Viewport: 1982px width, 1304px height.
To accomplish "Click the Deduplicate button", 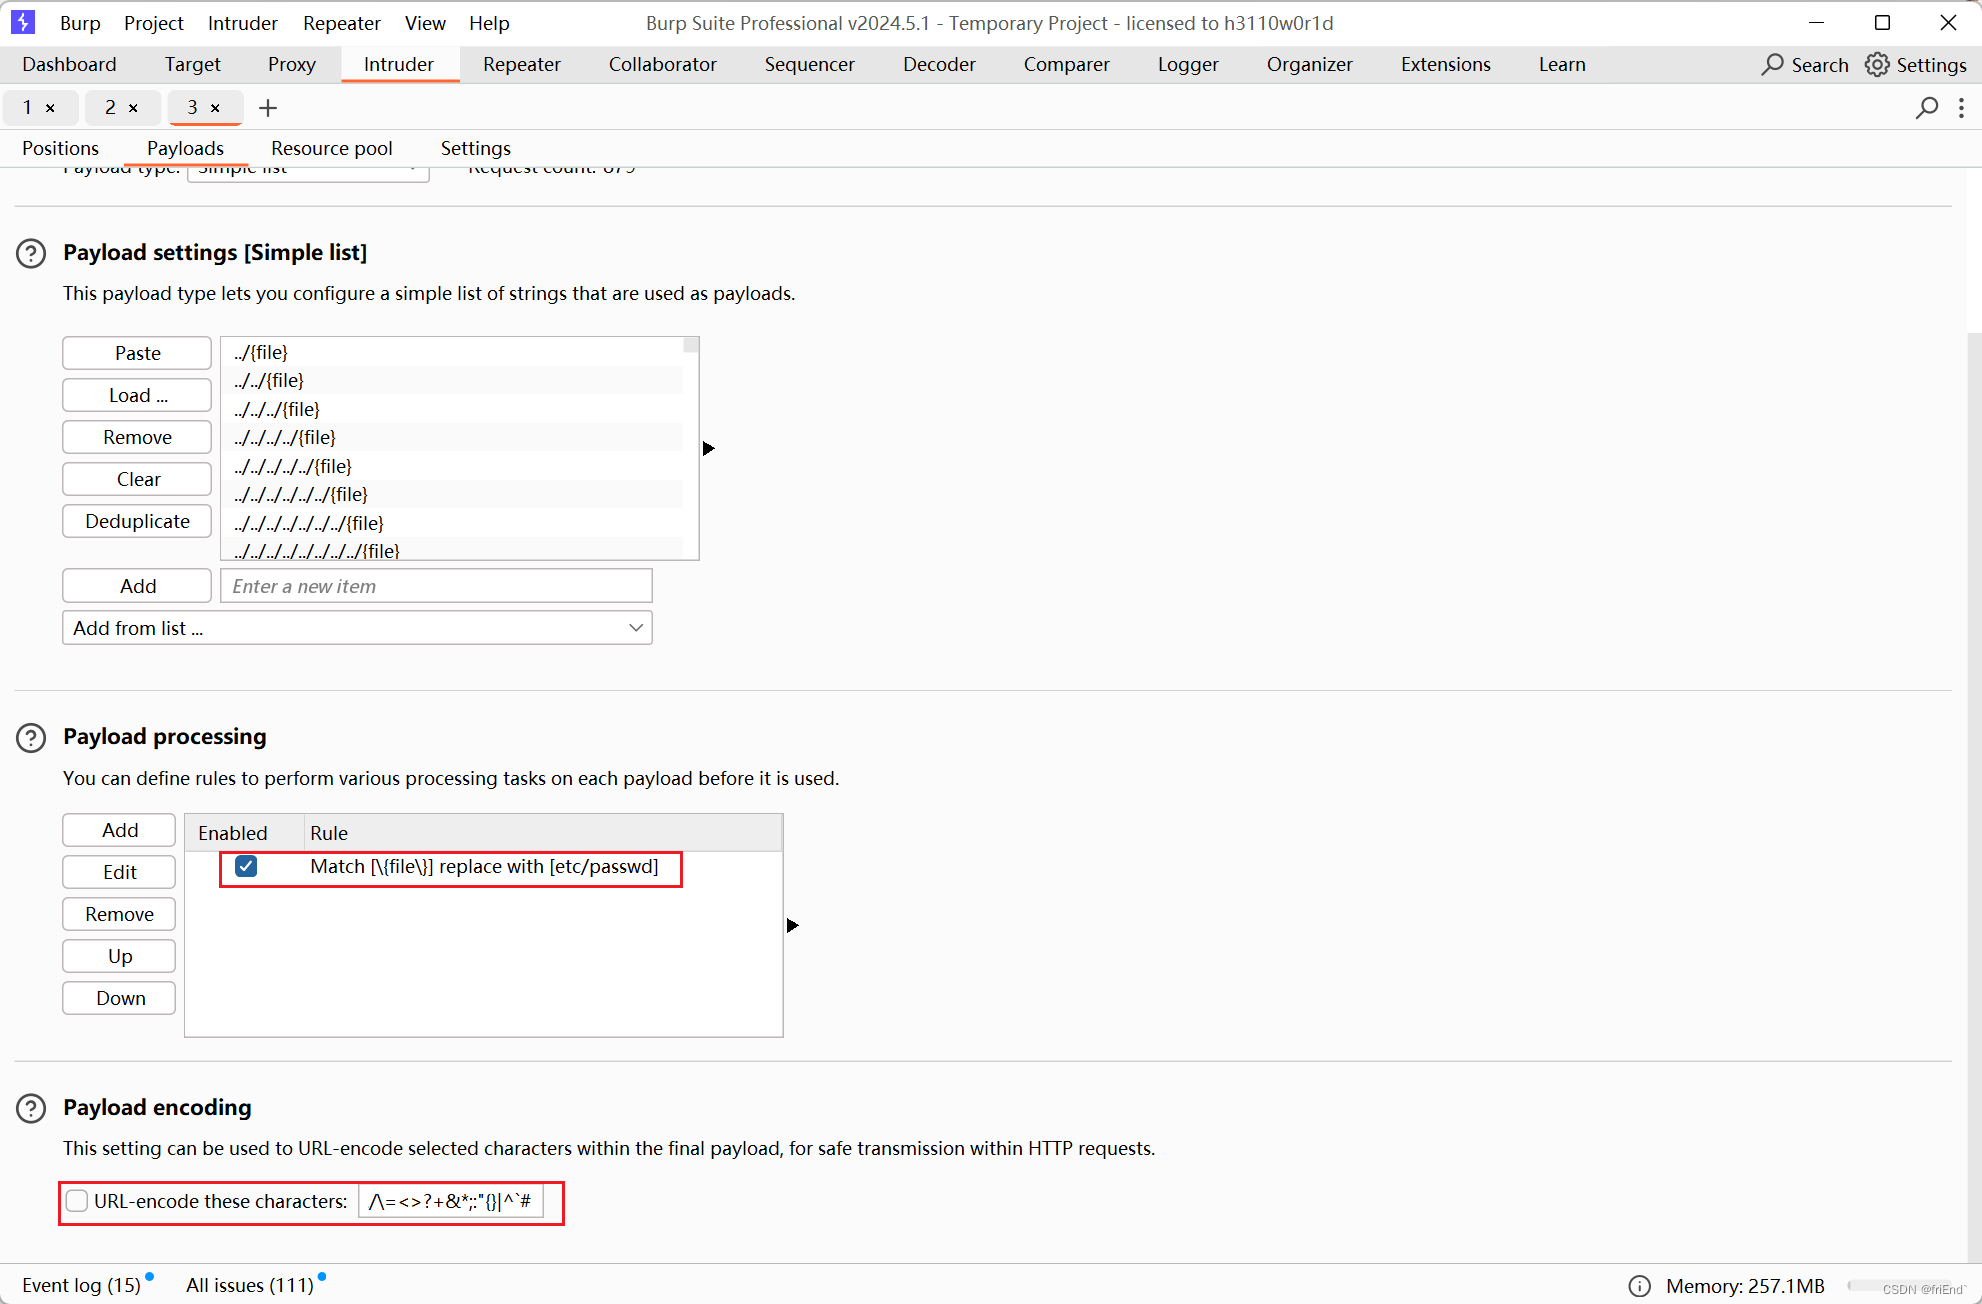I will (137, 521).
